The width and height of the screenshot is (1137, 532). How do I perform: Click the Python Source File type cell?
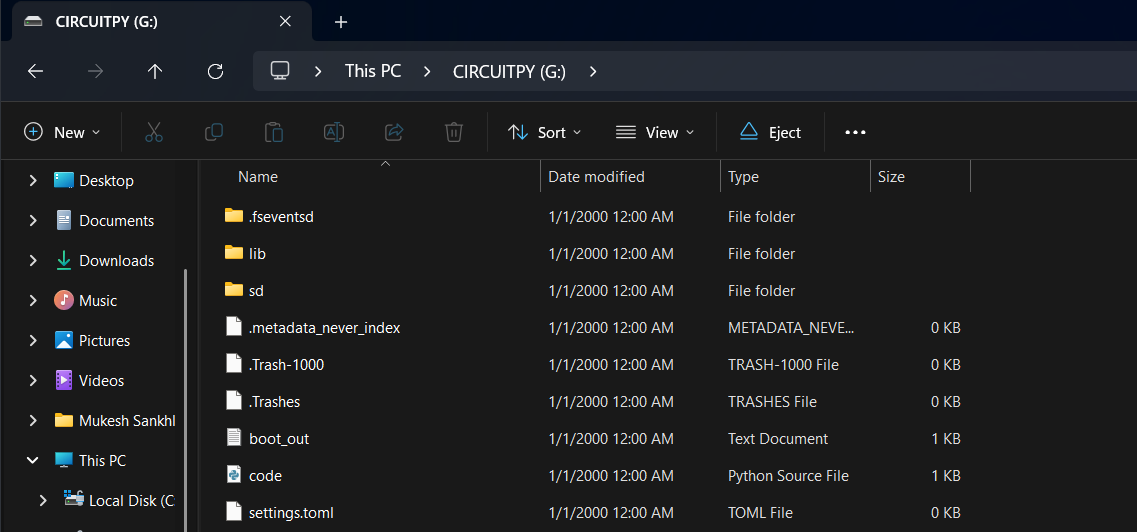(x=788, y=475)
